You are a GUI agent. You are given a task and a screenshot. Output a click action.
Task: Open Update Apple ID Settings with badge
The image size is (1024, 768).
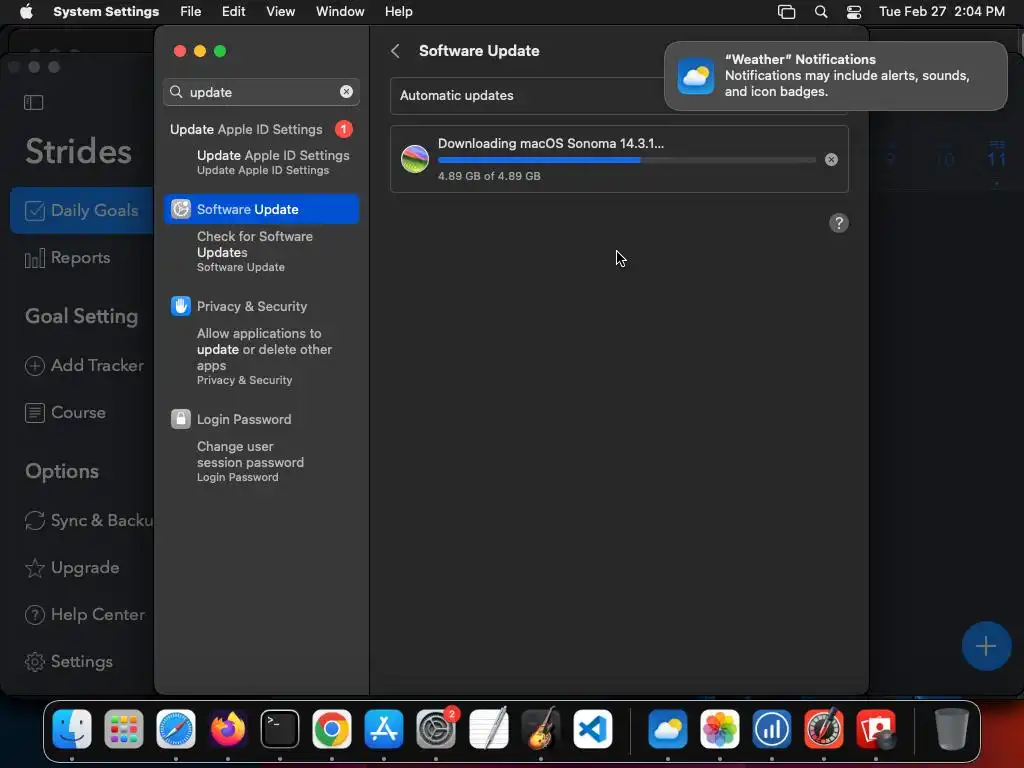coord(261,129)
